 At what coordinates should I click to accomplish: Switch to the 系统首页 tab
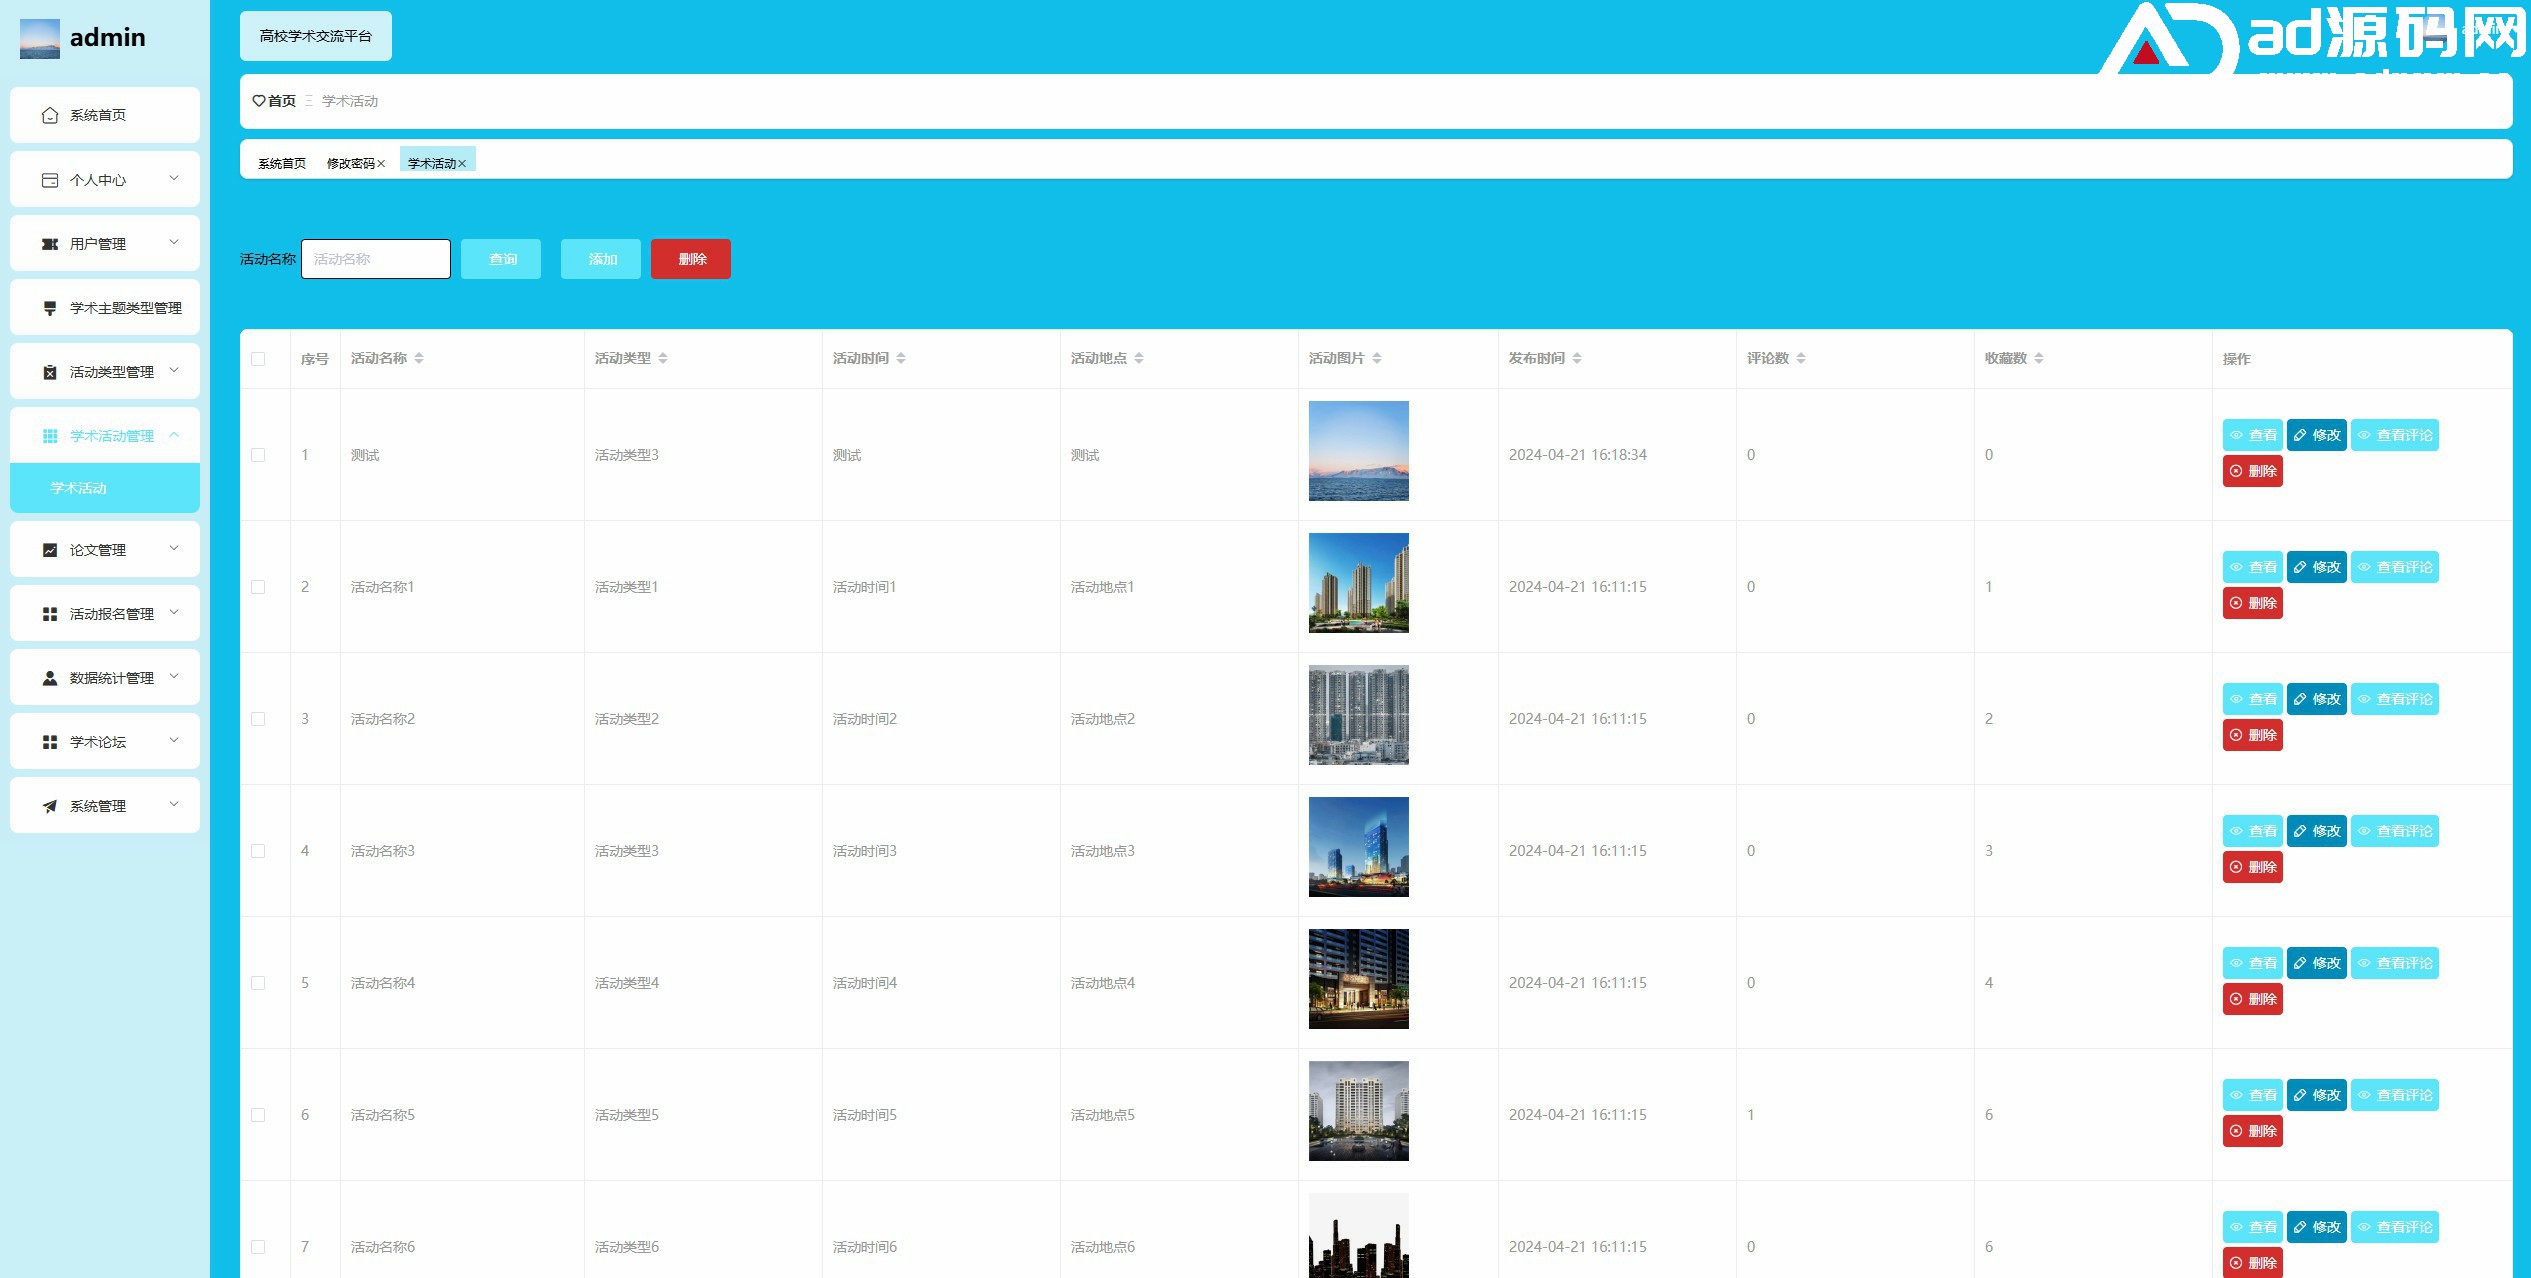tap(282, 164)
